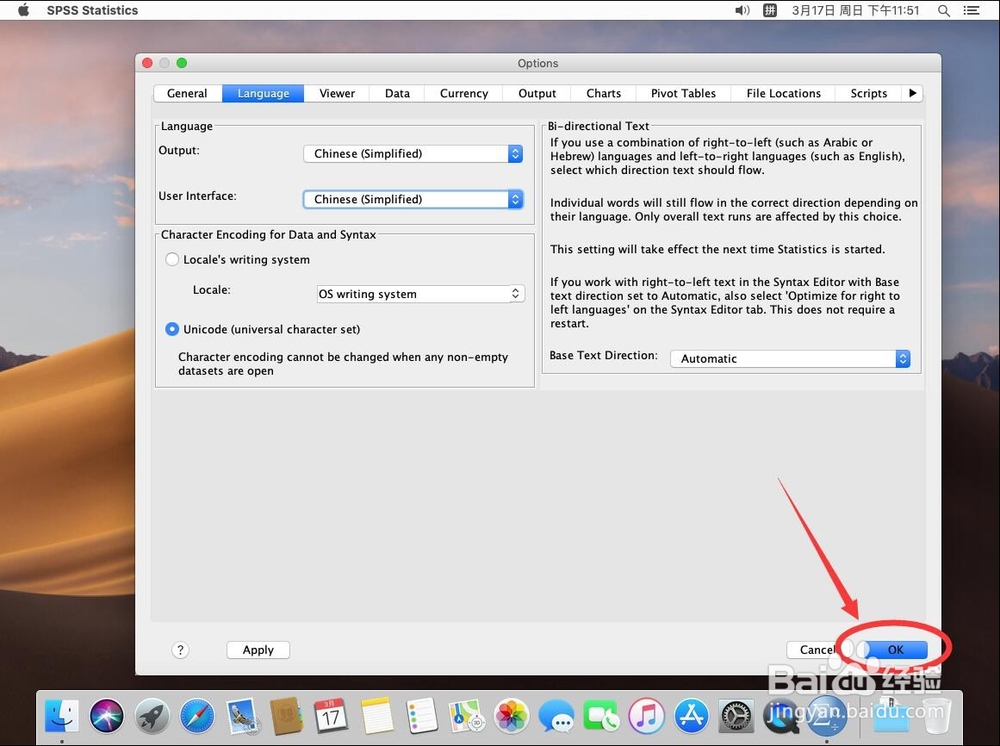Image resolution: width=1000 pixels, height=746 pixels.
Task: Open the Apple menu
Action: coord(23,10)
